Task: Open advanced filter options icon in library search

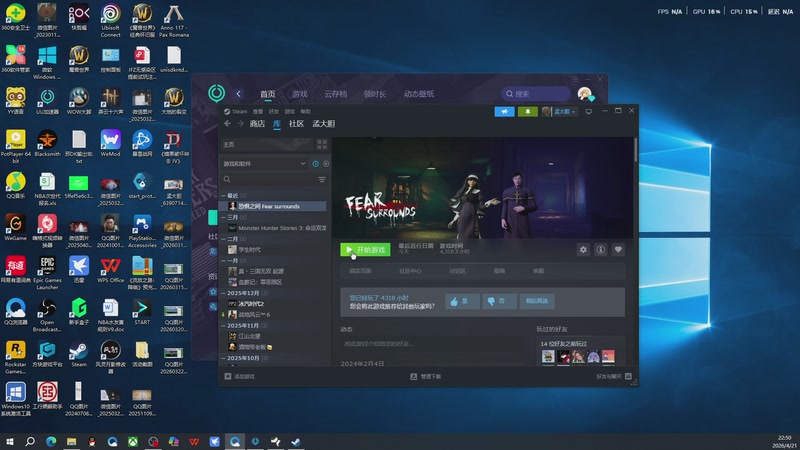Action: pyautogui.click(x=322, y=179)
